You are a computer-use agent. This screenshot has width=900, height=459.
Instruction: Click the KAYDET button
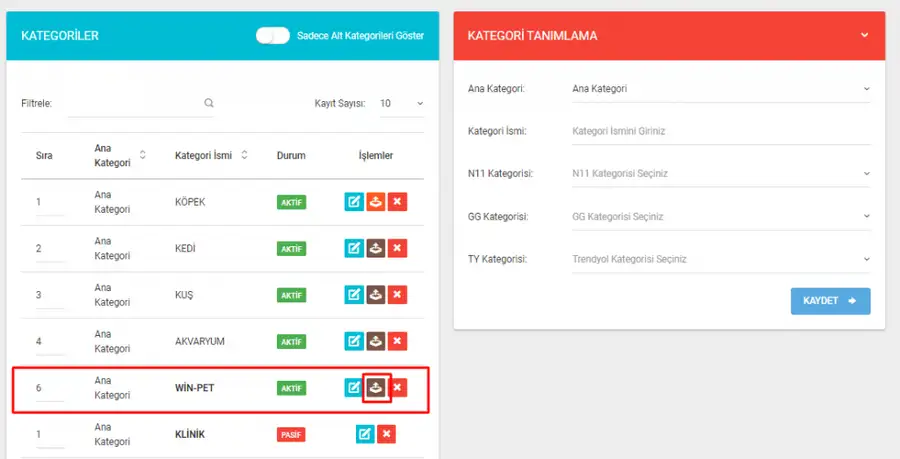point(831,301)
